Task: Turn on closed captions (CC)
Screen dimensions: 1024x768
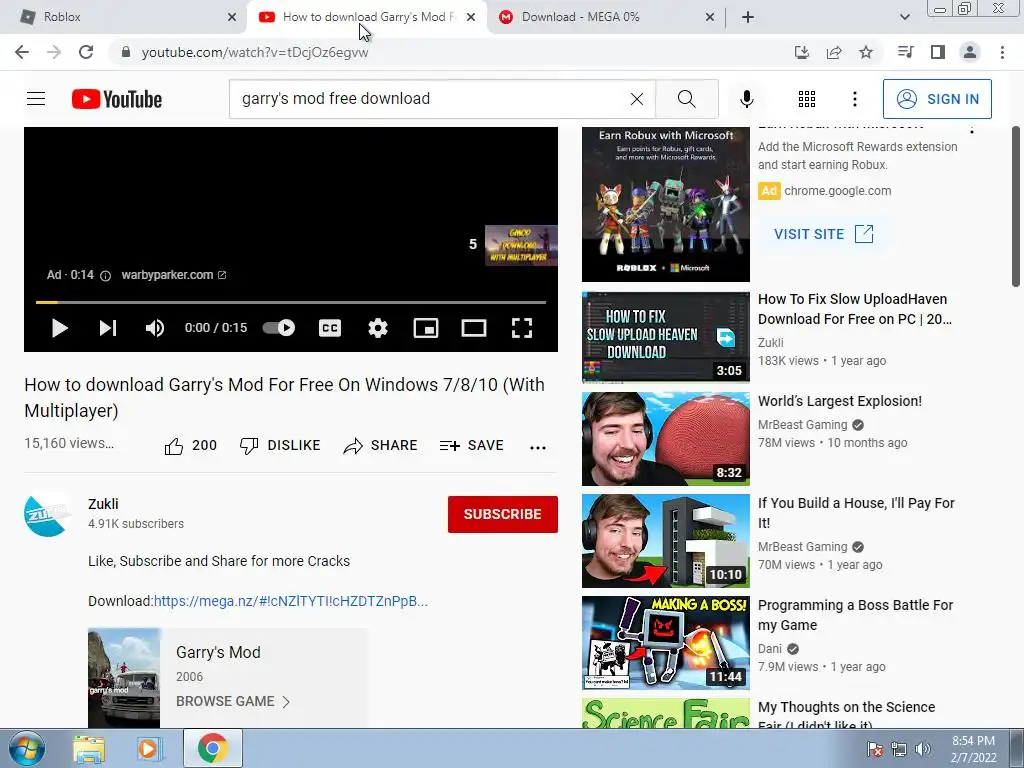Action: pyautogui.click(x=330, y=328)
